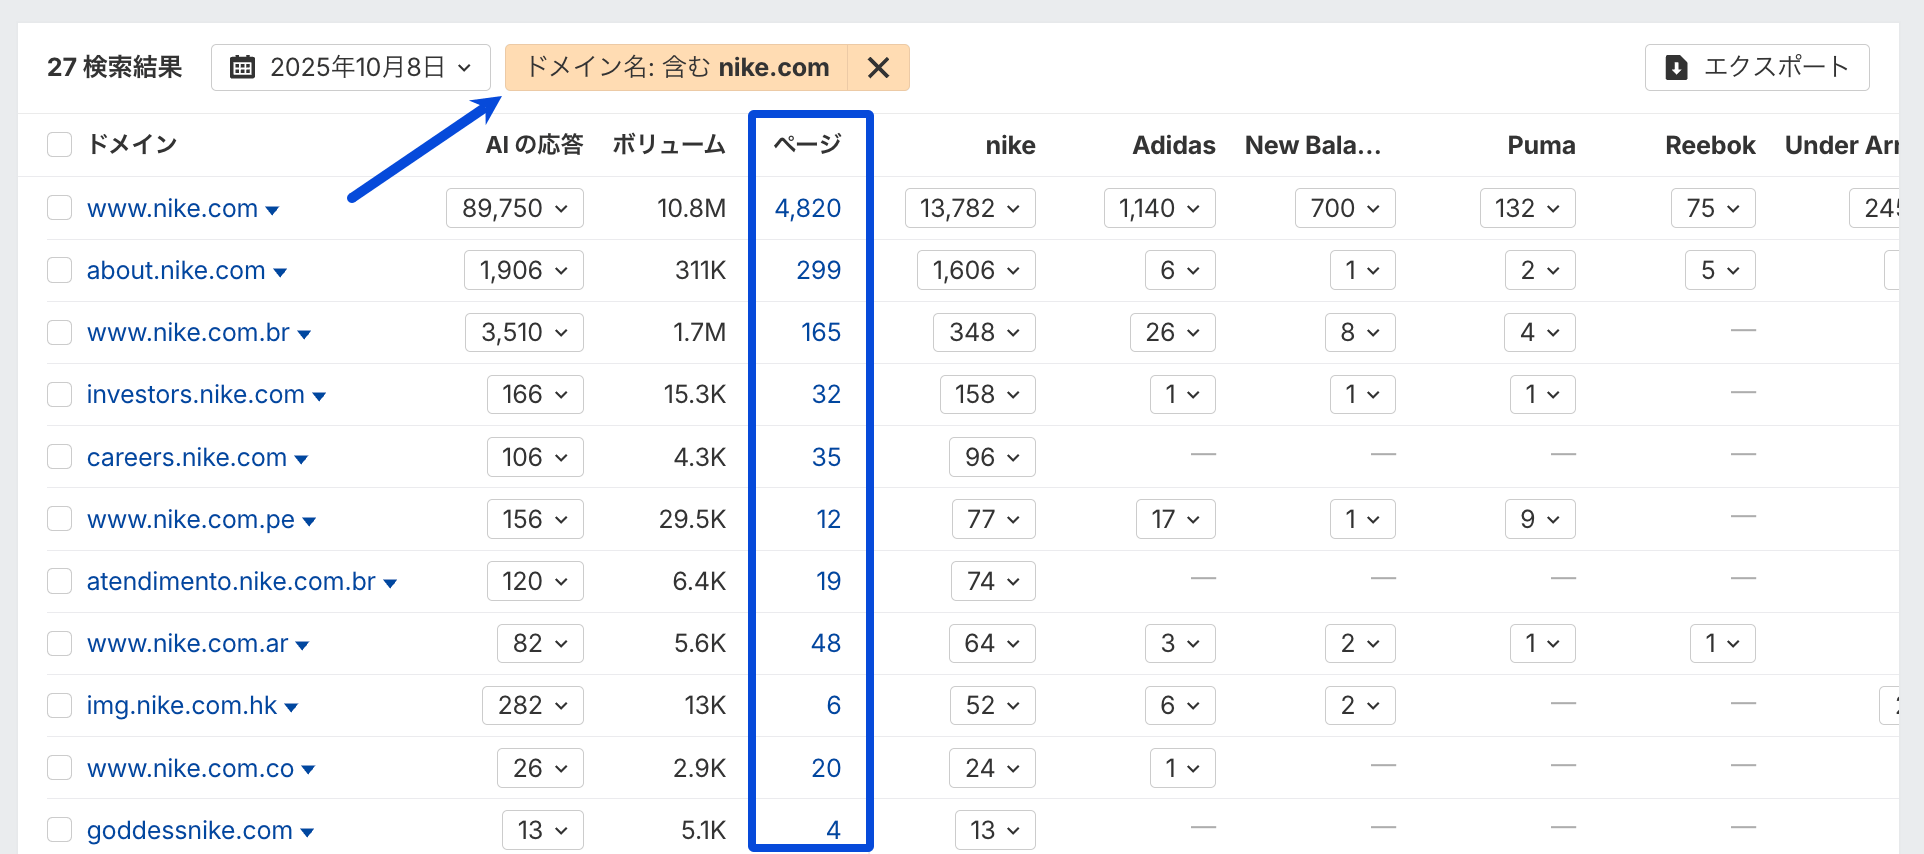Click the caret arrow beside careers.nike.com
The width and height of the screenshot is (1924, 854).
coord(301,459)
